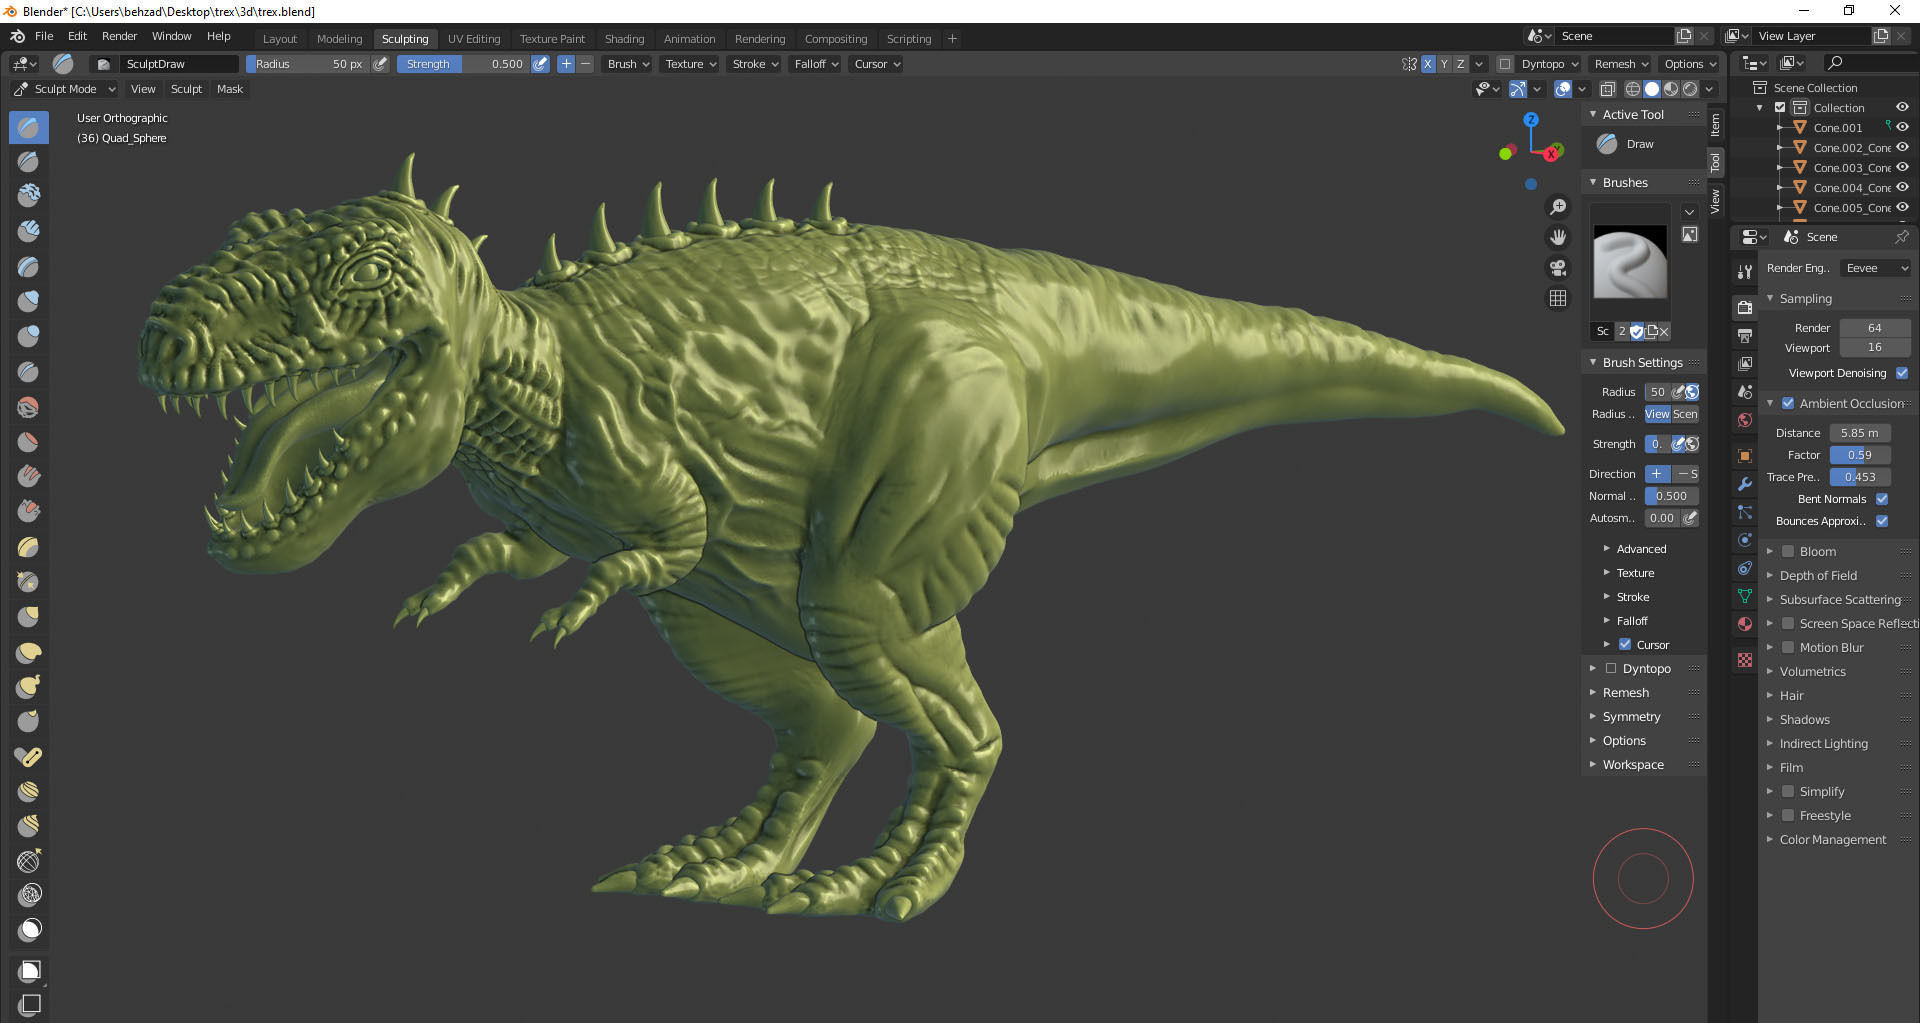Select the Rotate brush tool
Viewport: 1920px width, 1023px height.
[x=29, y=827]
